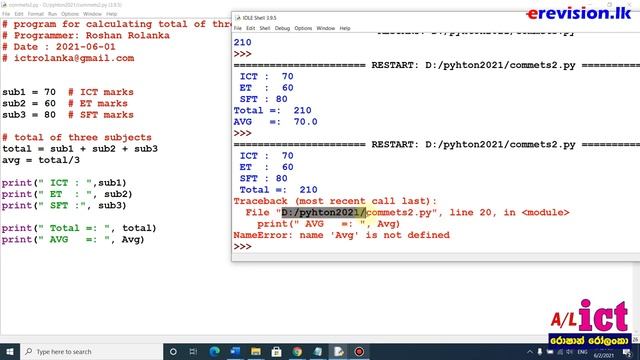Switch to Python IDLE taskbar icon
The width and height of the screenshot is (640, 360).
(339, 351)
